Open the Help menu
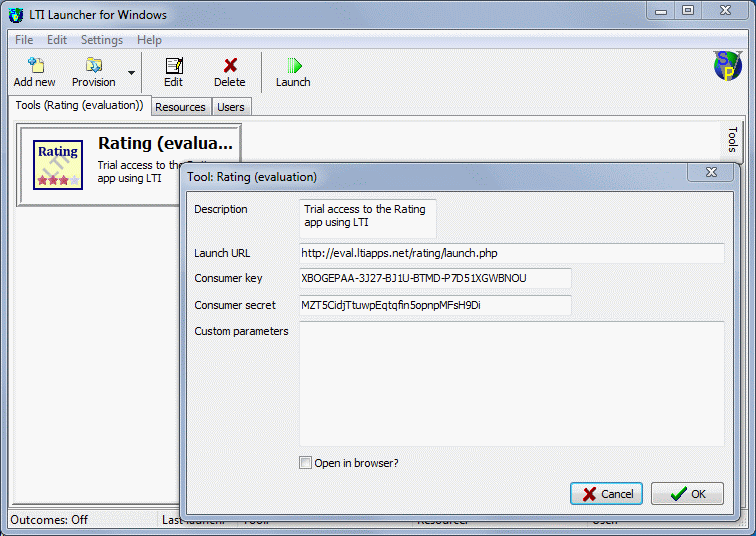Screen dimensions: 756x536 [x=149, y=40]
